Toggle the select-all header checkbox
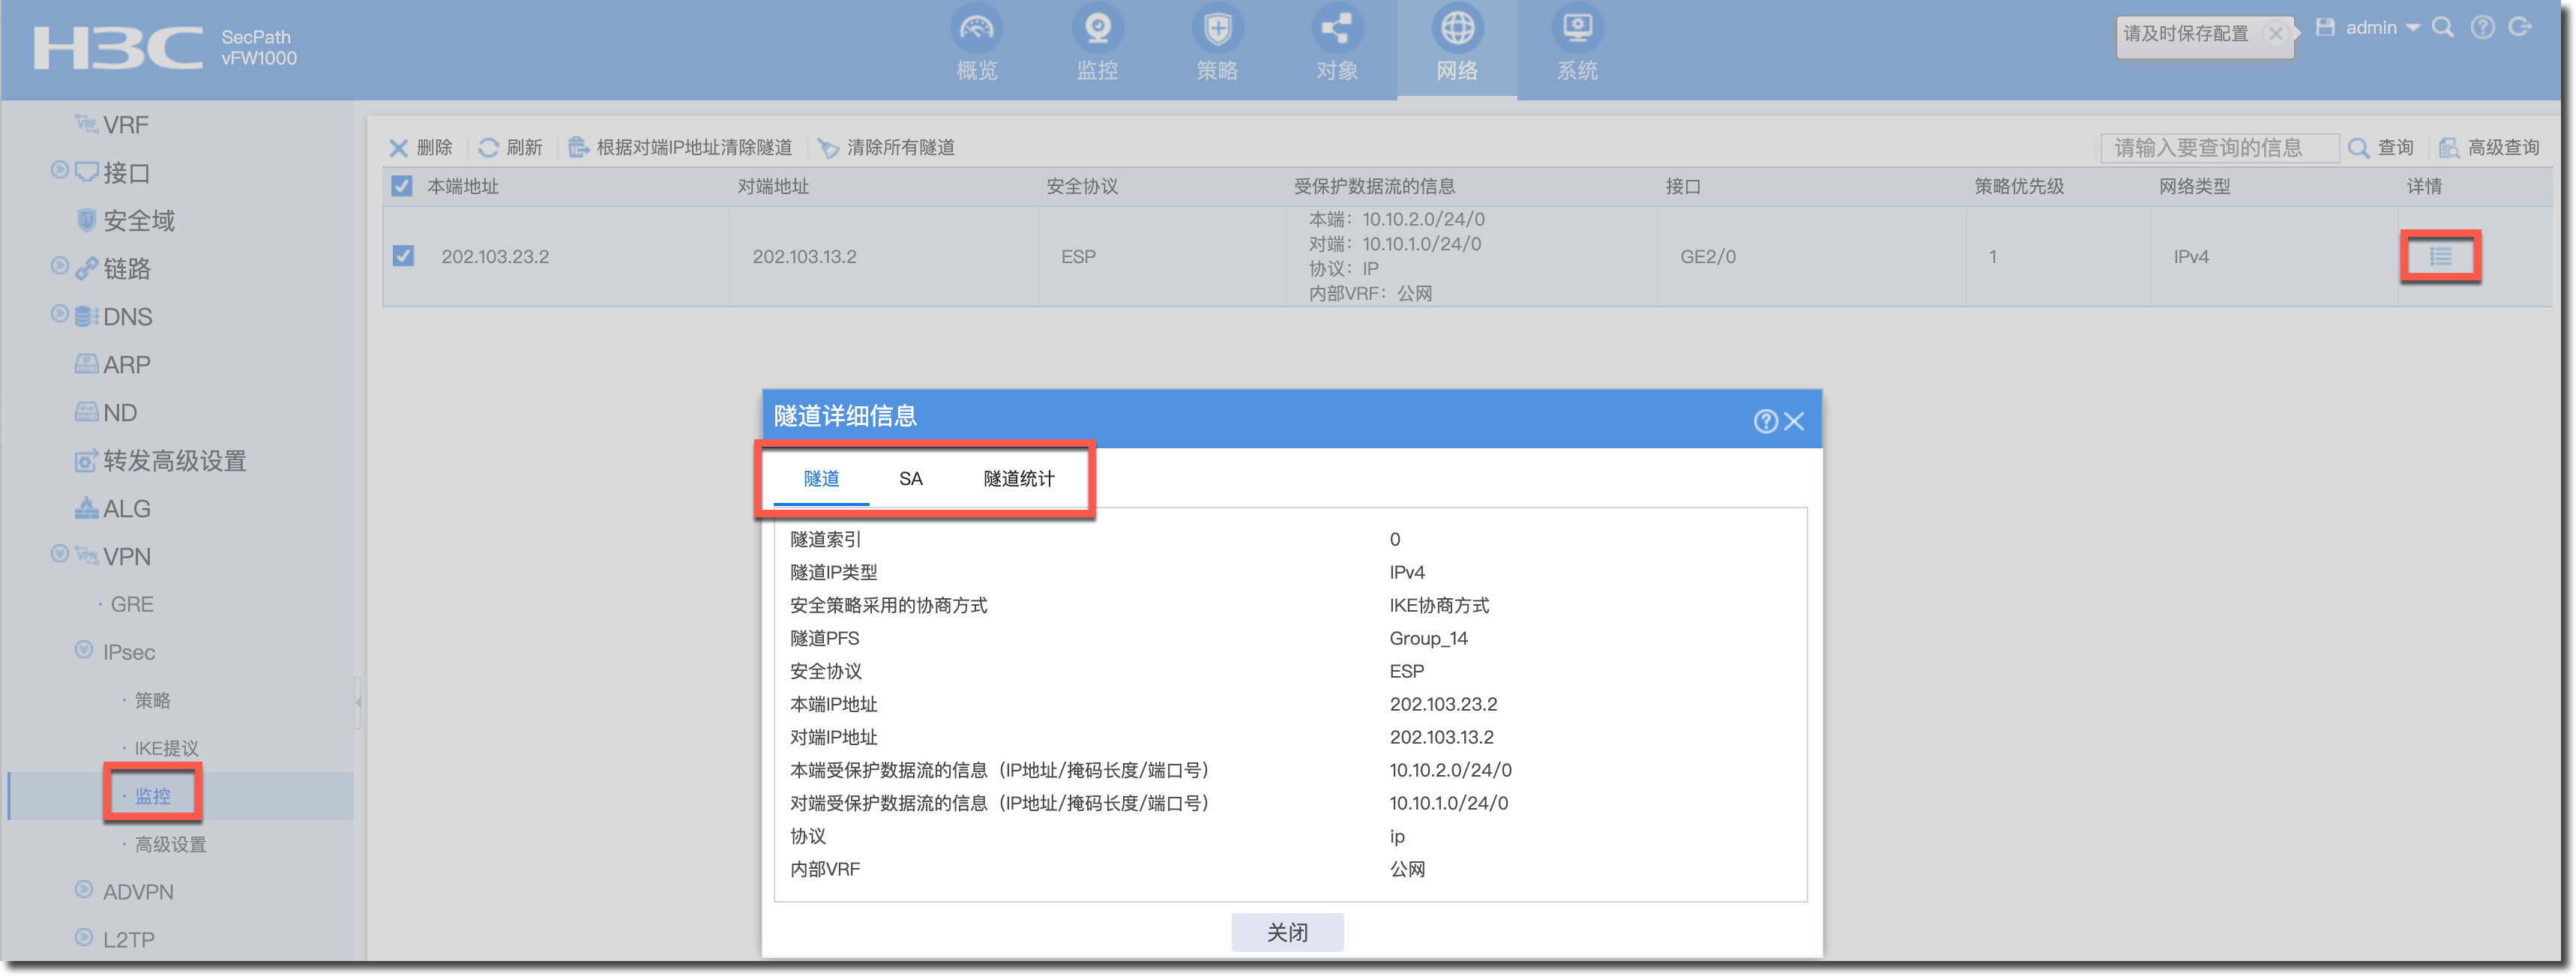Viewport: 2576px width, 976px height. [x=402, y=186]
